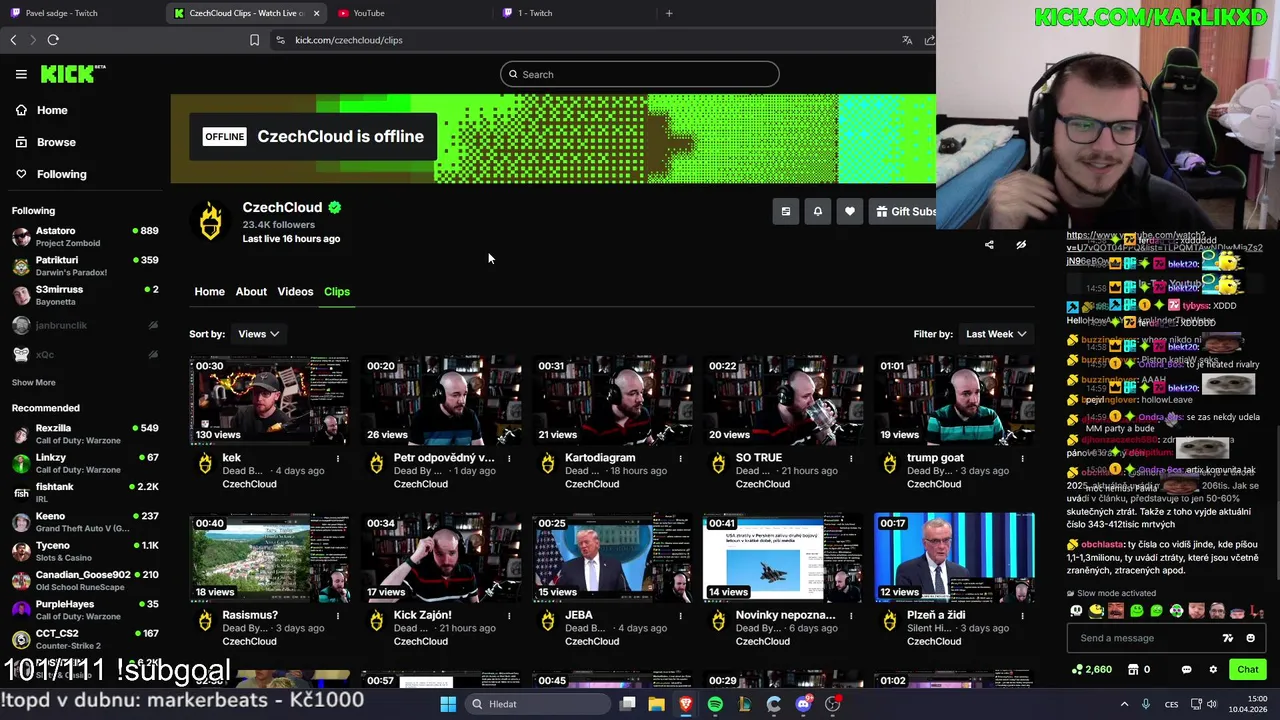Screen dimensions: 1280x720
Task: Open chat settings gear icon
Action: (x=1213, y=669)
